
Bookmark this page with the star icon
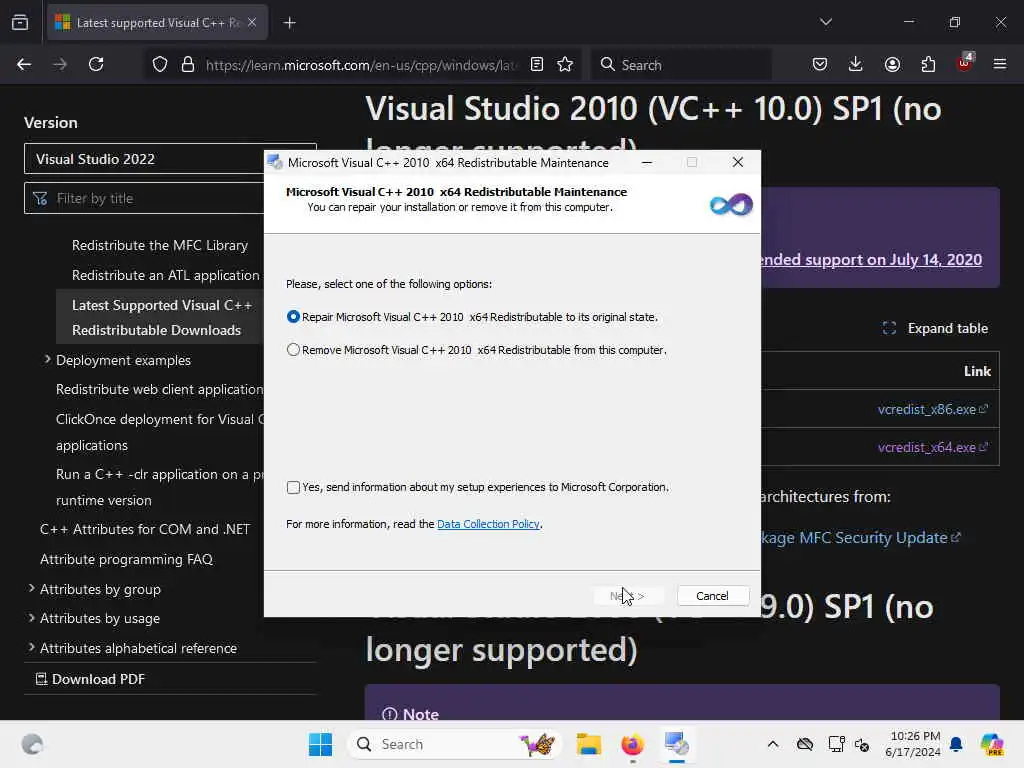click(565, 65)
